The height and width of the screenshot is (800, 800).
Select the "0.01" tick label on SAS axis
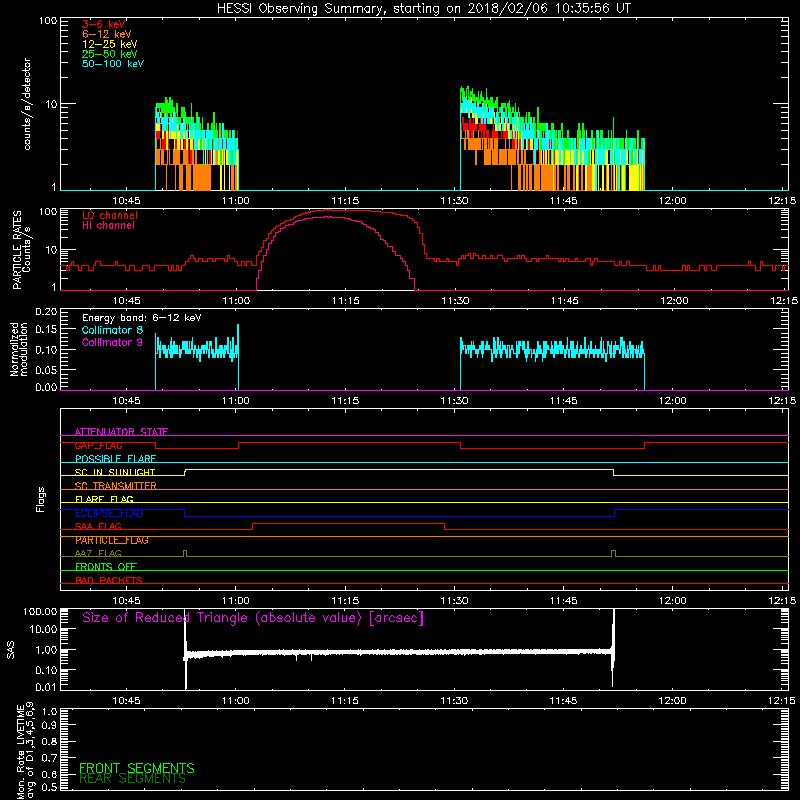(x=46, y=687)
